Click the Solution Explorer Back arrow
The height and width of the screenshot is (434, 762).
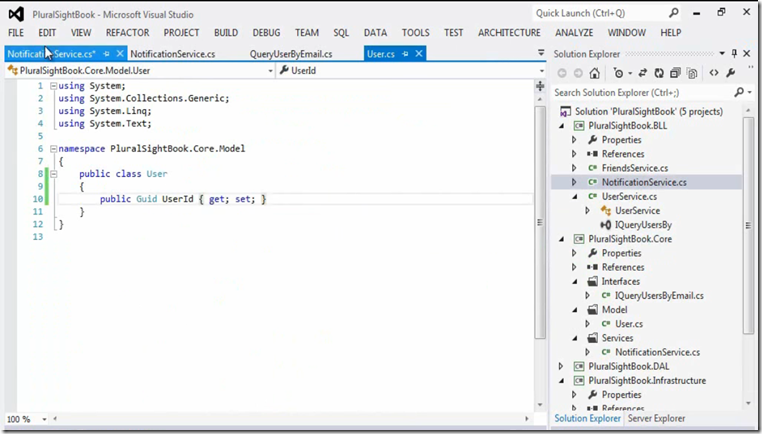(562, 73)
